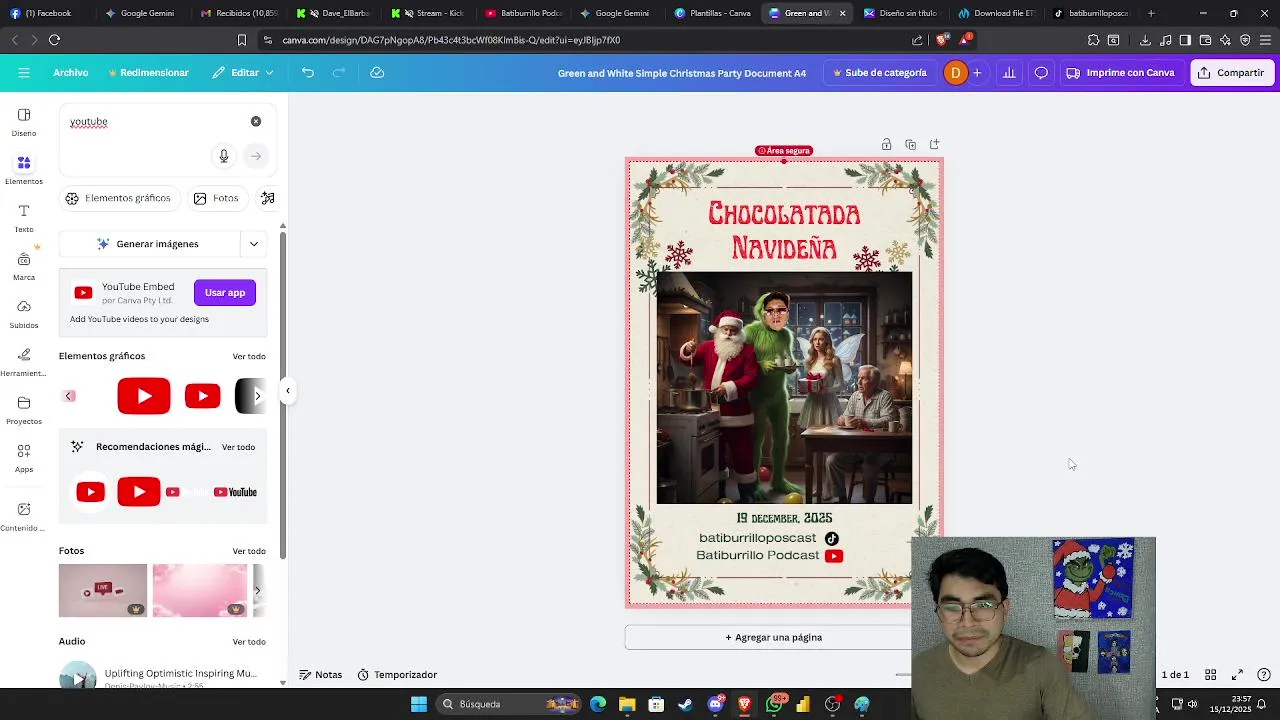Click the YouTube icon on the design
Viewport: 1280px width, 720px height.
click(x=834, y=556)
